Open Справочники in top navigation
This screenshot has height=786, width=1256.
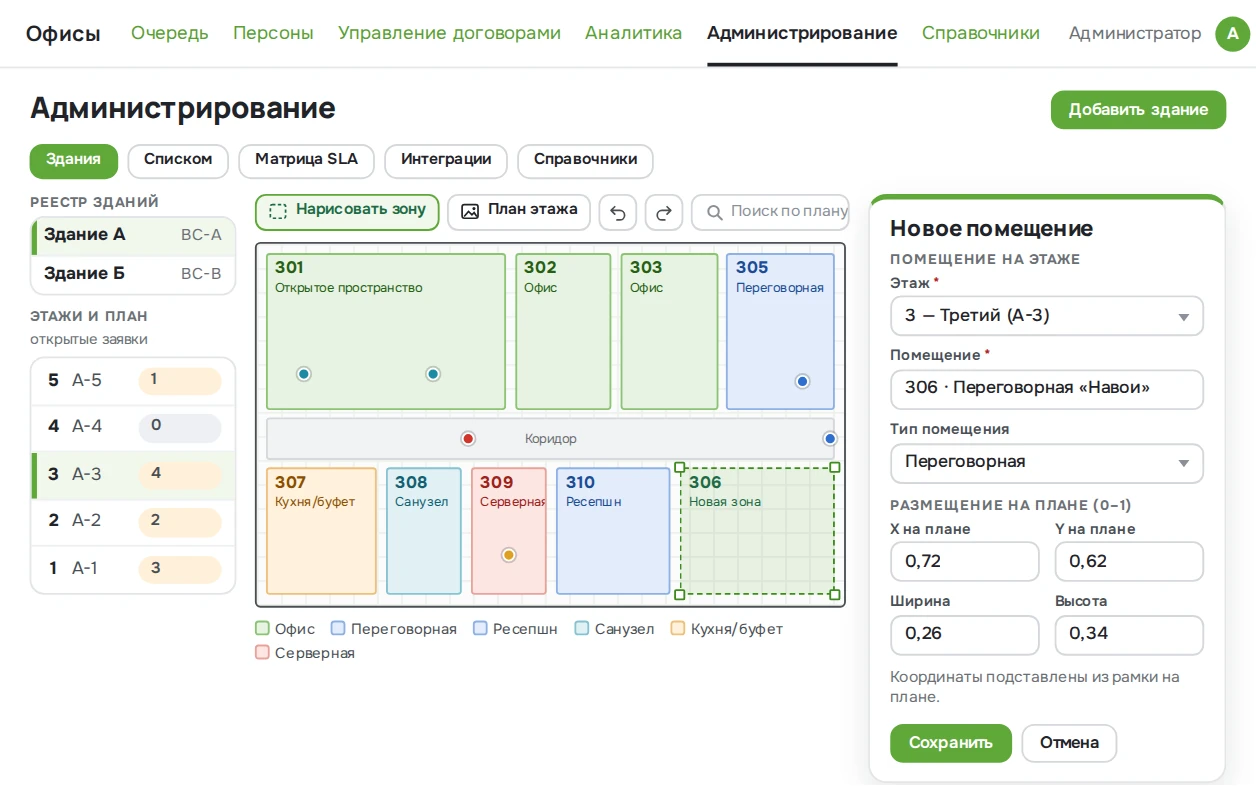[x=981, y=33]
